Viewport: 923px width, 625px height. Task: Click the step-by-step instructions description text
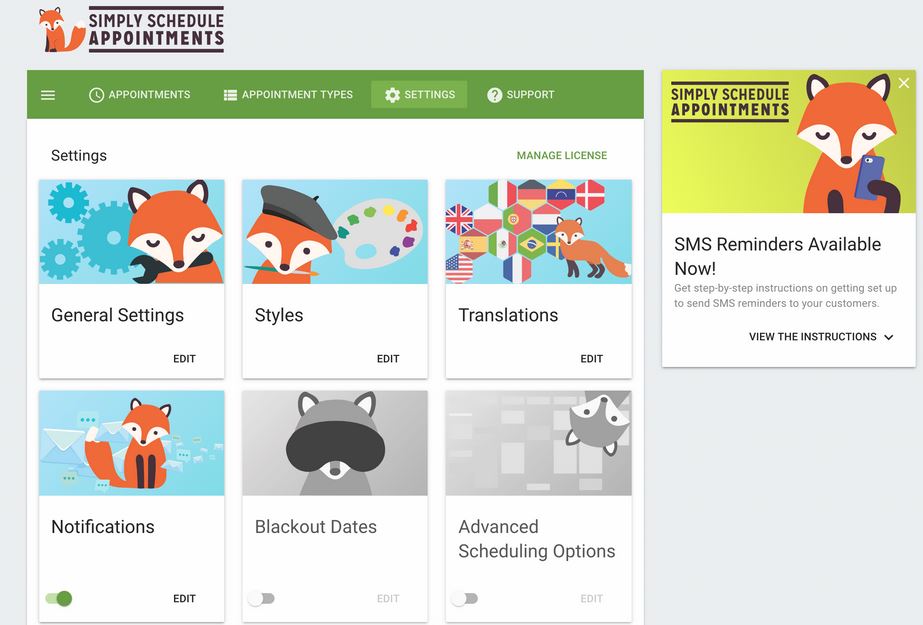(785, 295)
